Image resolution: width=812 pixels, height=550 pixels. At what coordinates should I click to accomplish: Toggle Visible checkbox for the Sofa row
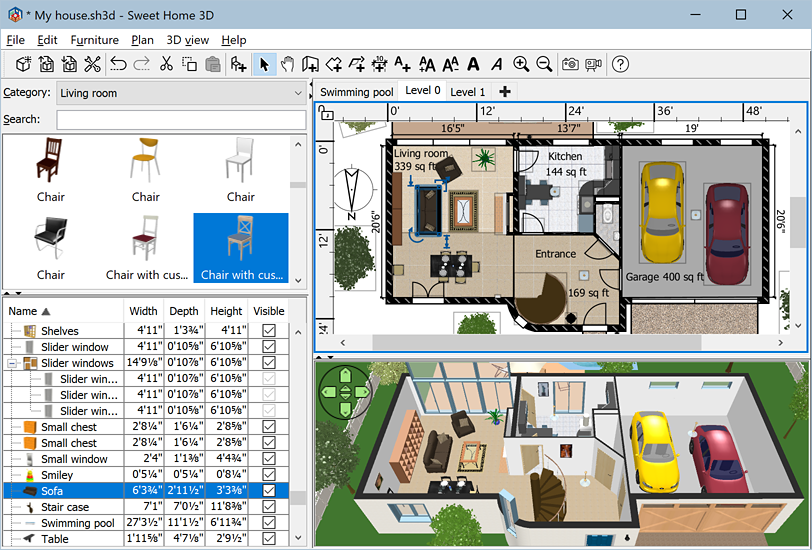coord(268,491)
